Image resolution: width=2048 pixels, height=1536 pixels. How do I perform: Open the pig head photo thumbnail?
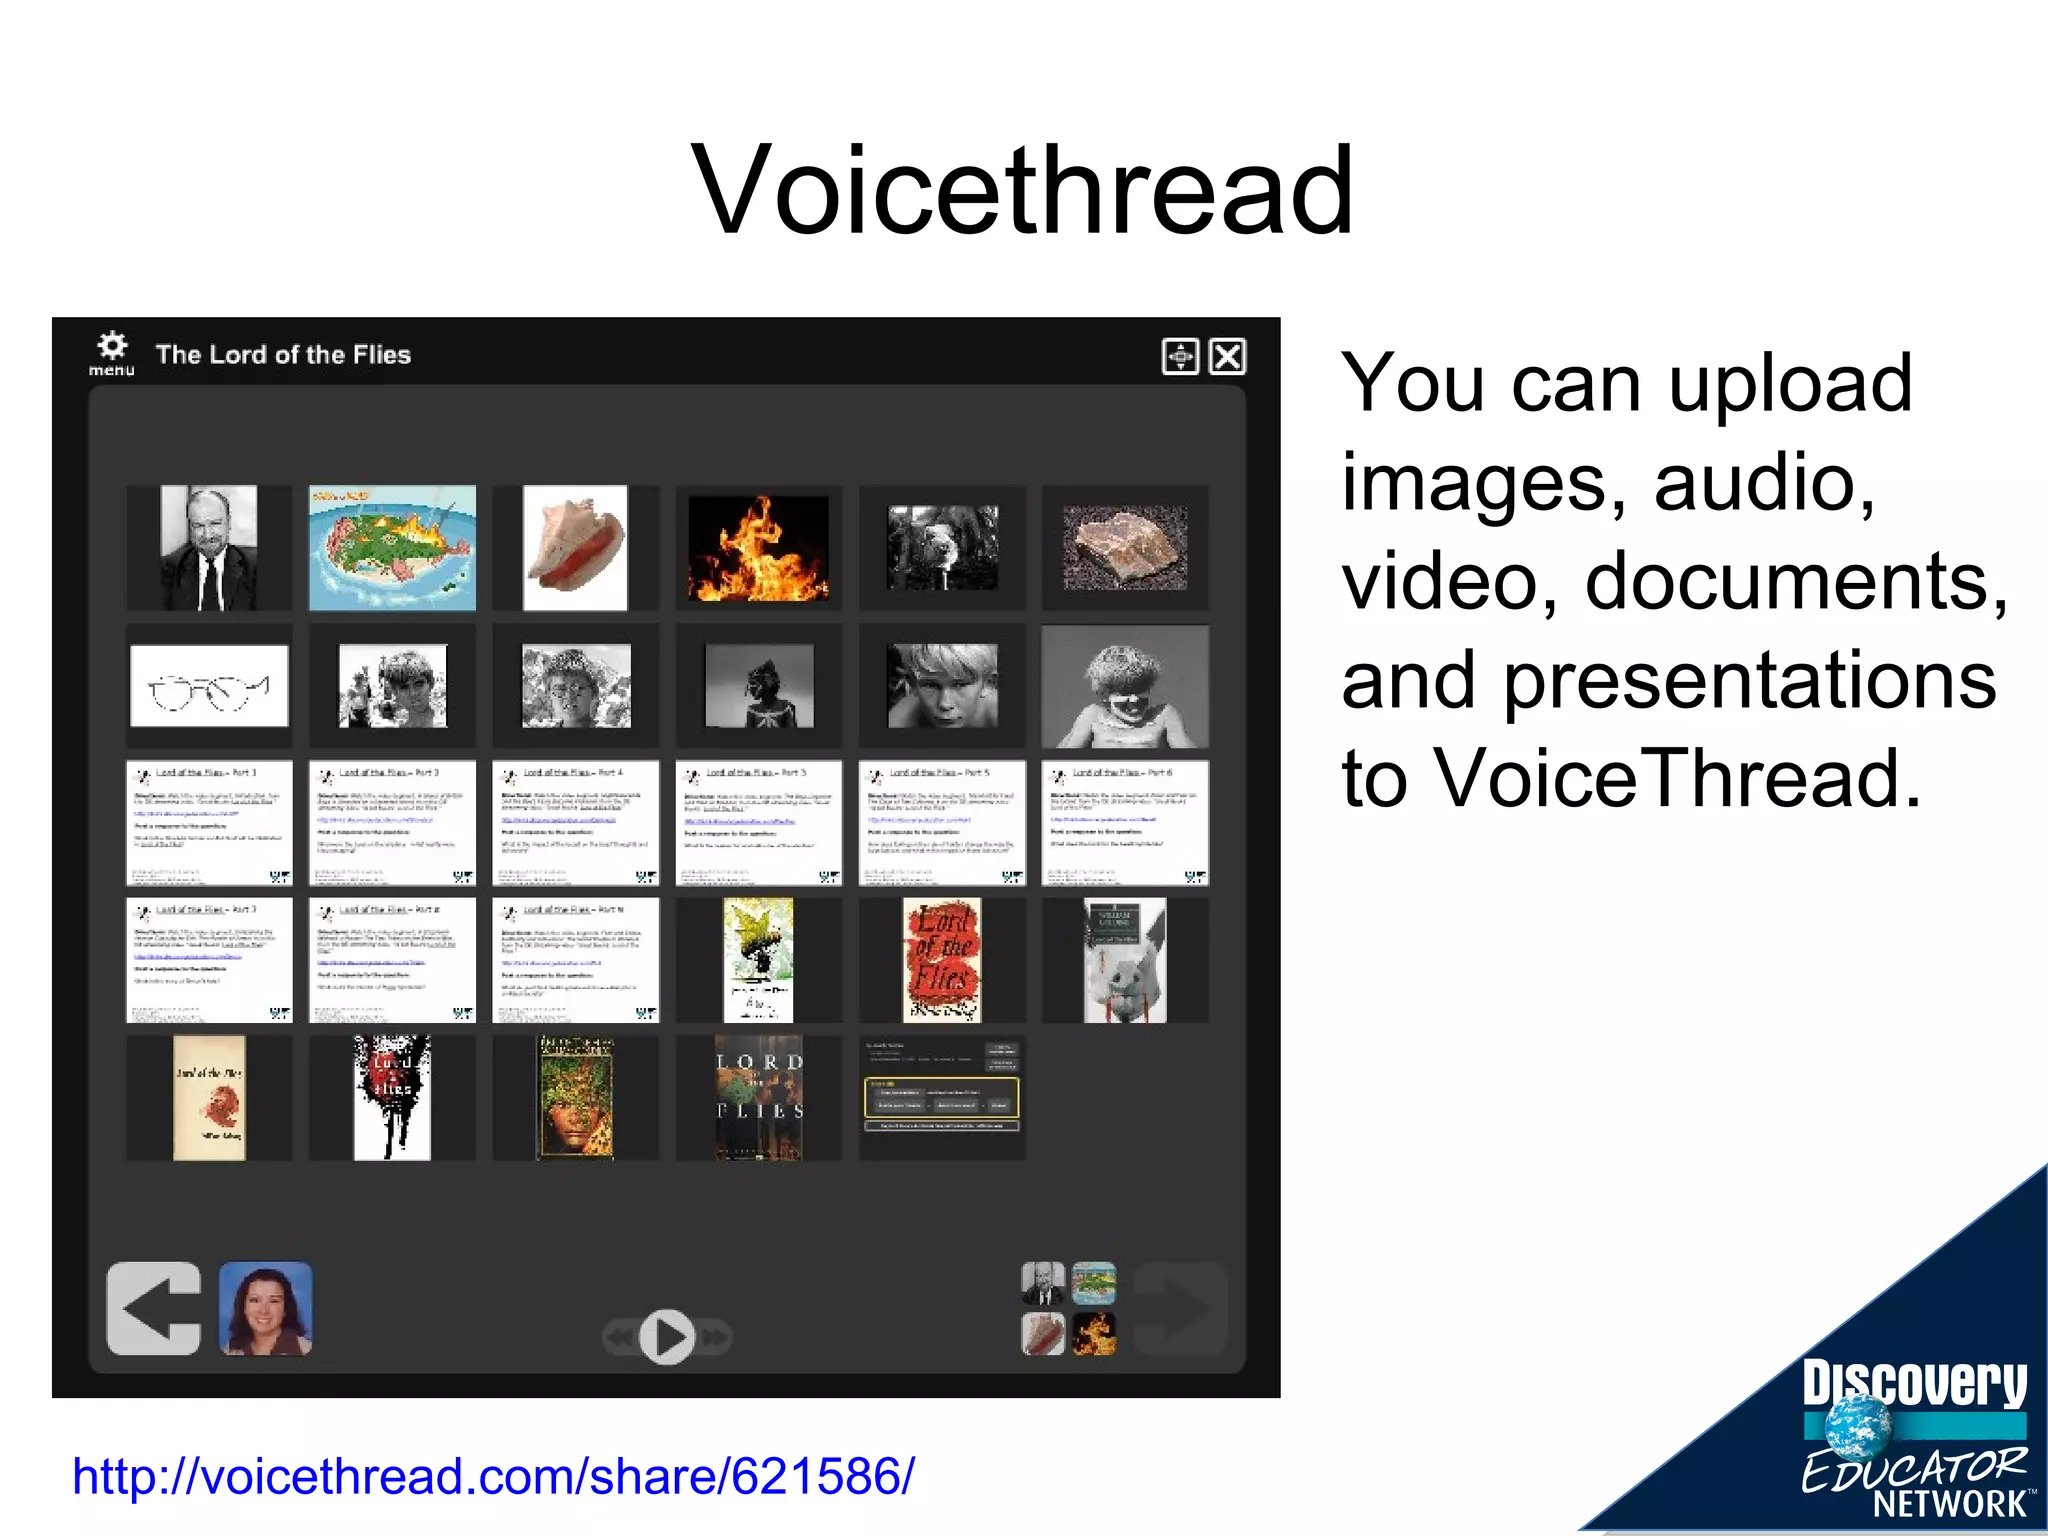(x=942, y=548)
